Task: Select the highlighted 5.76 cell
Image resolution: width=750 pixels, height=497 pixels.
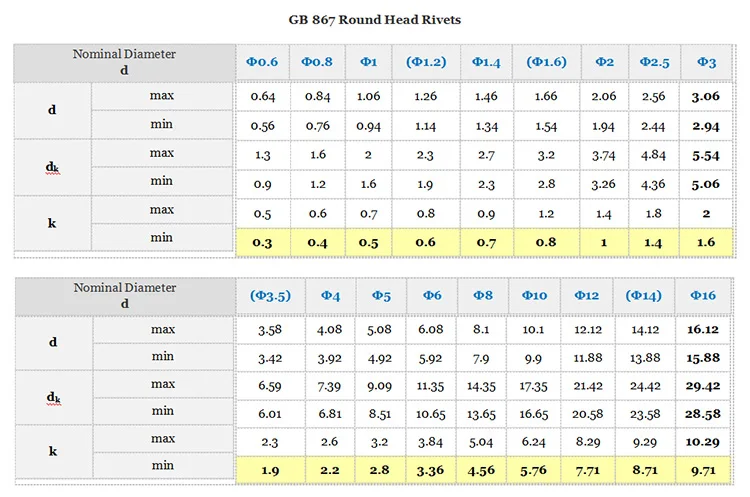Action: pyautogui.click(x=534, y=469)
